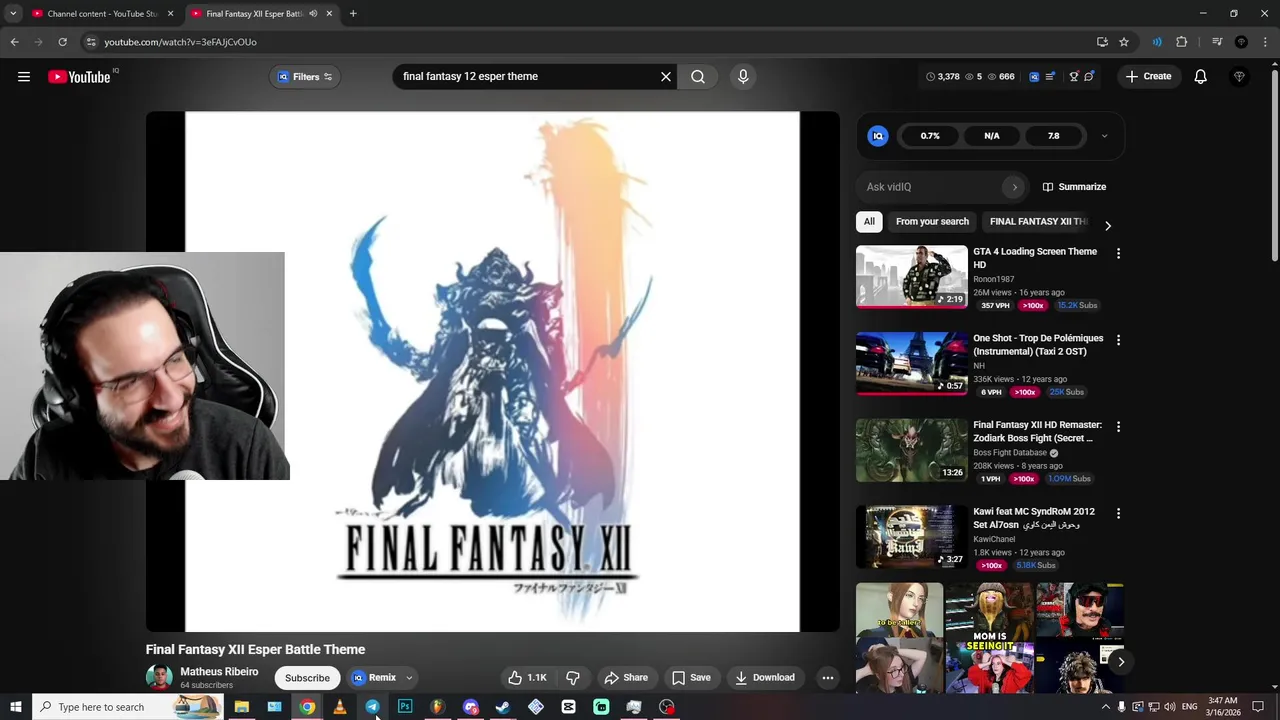Select the All filter chip
The height and width of the screenshot is (720, 1280).
click(869, 222)
